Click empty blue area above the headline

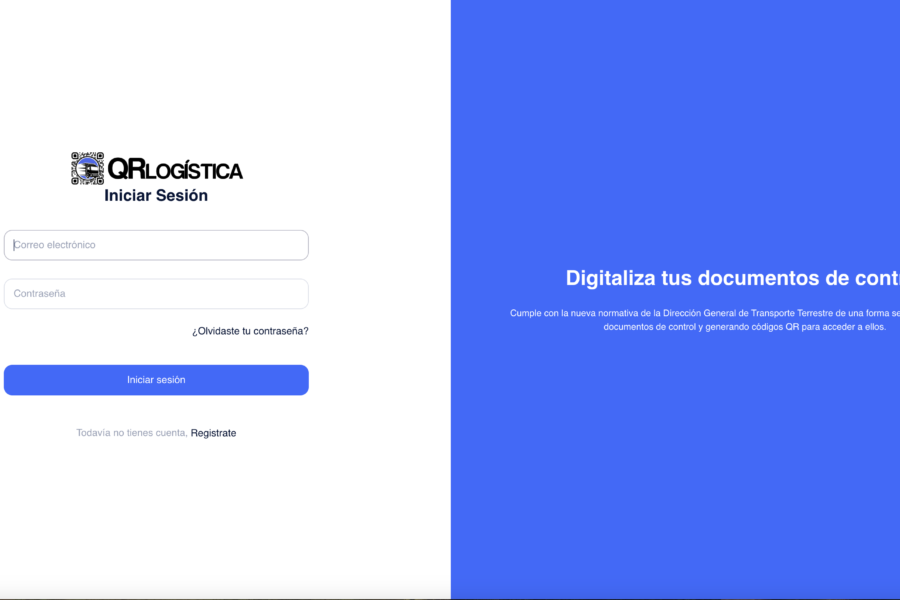[675, 130]
